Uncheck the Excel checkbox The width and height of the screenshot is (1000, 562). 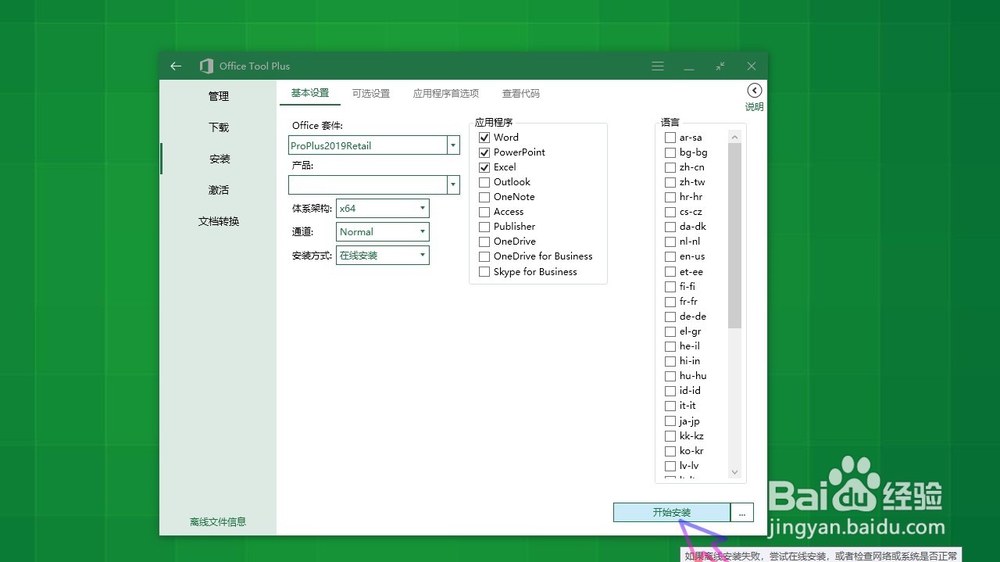[x=484, y=167]
